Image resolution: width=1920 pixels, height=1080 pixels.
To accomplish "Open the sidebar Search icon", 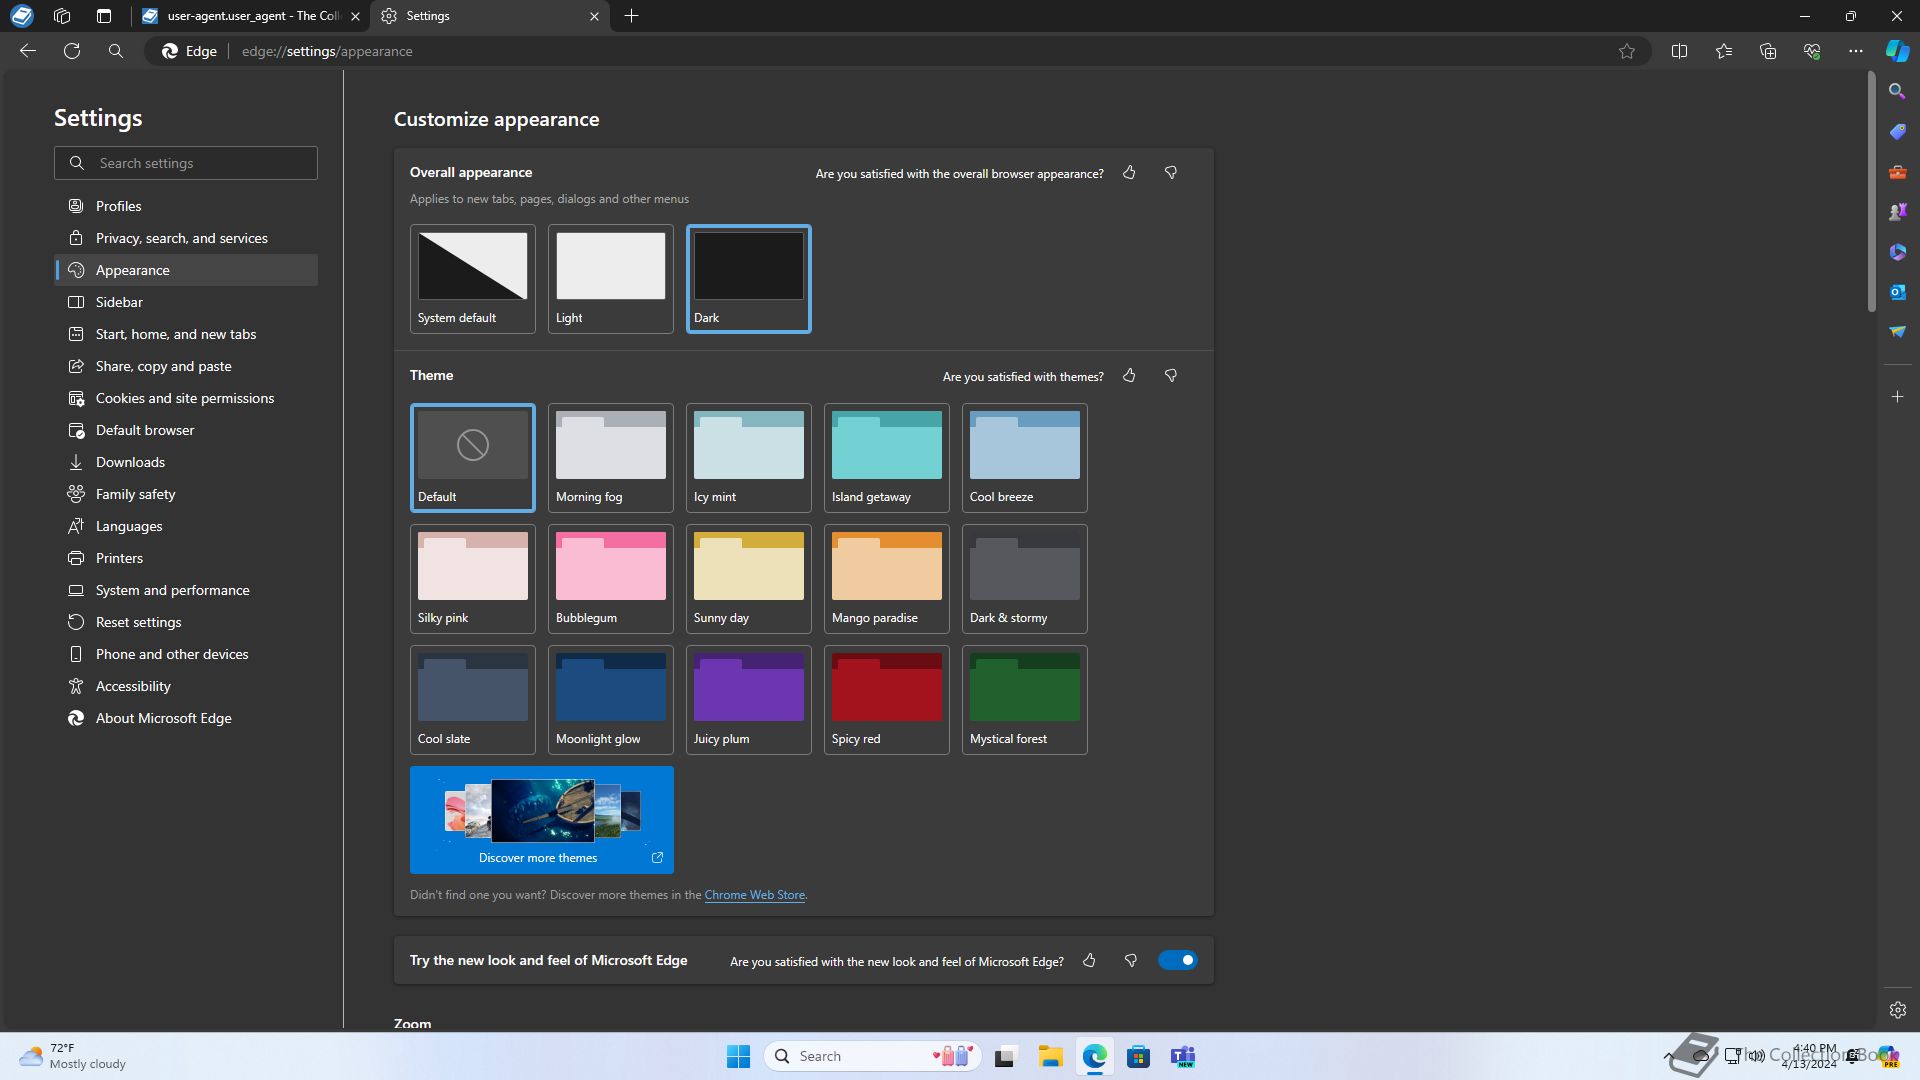I will [x=1897, y=91].
